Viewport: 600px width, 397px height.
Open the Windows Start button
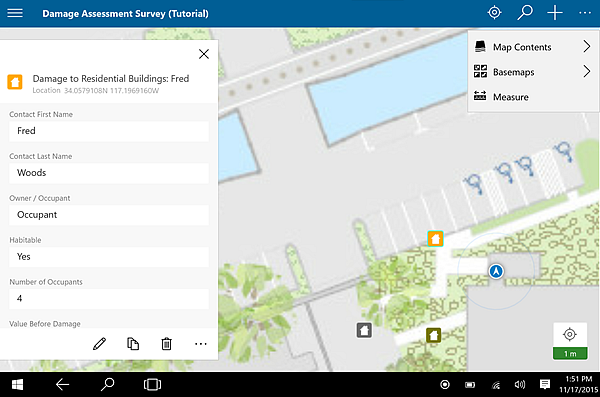[17, 384]
